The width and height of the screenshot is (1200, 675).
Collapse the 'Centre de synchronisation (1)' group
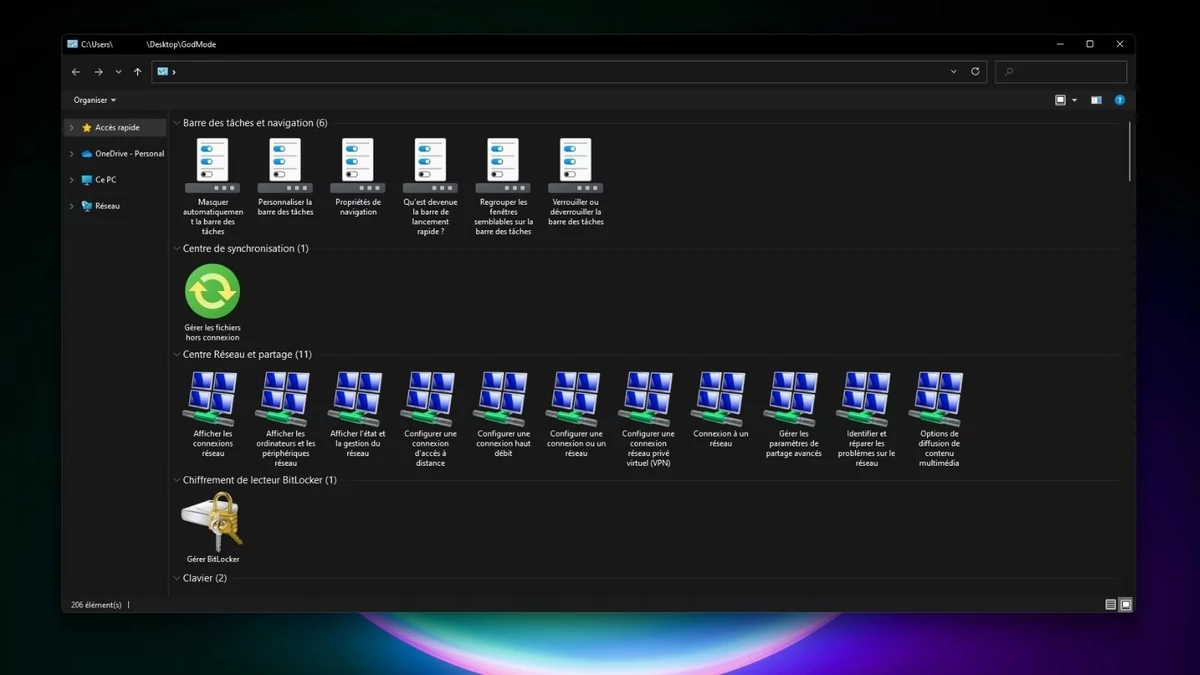point(177,248)
